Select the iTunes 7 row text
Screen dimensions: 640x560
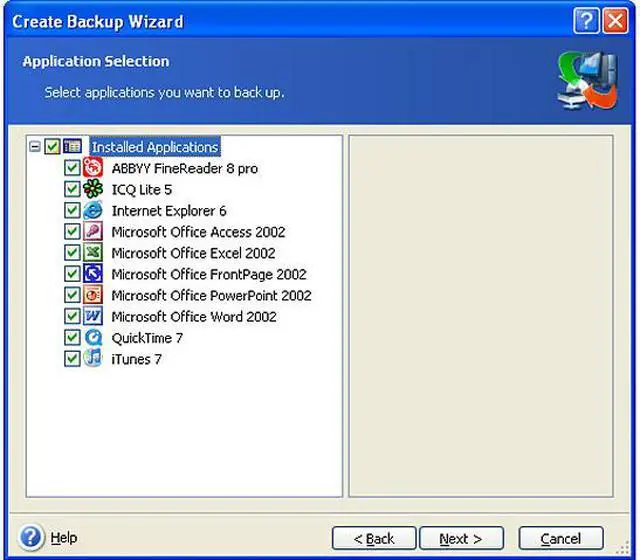point(136,359)
